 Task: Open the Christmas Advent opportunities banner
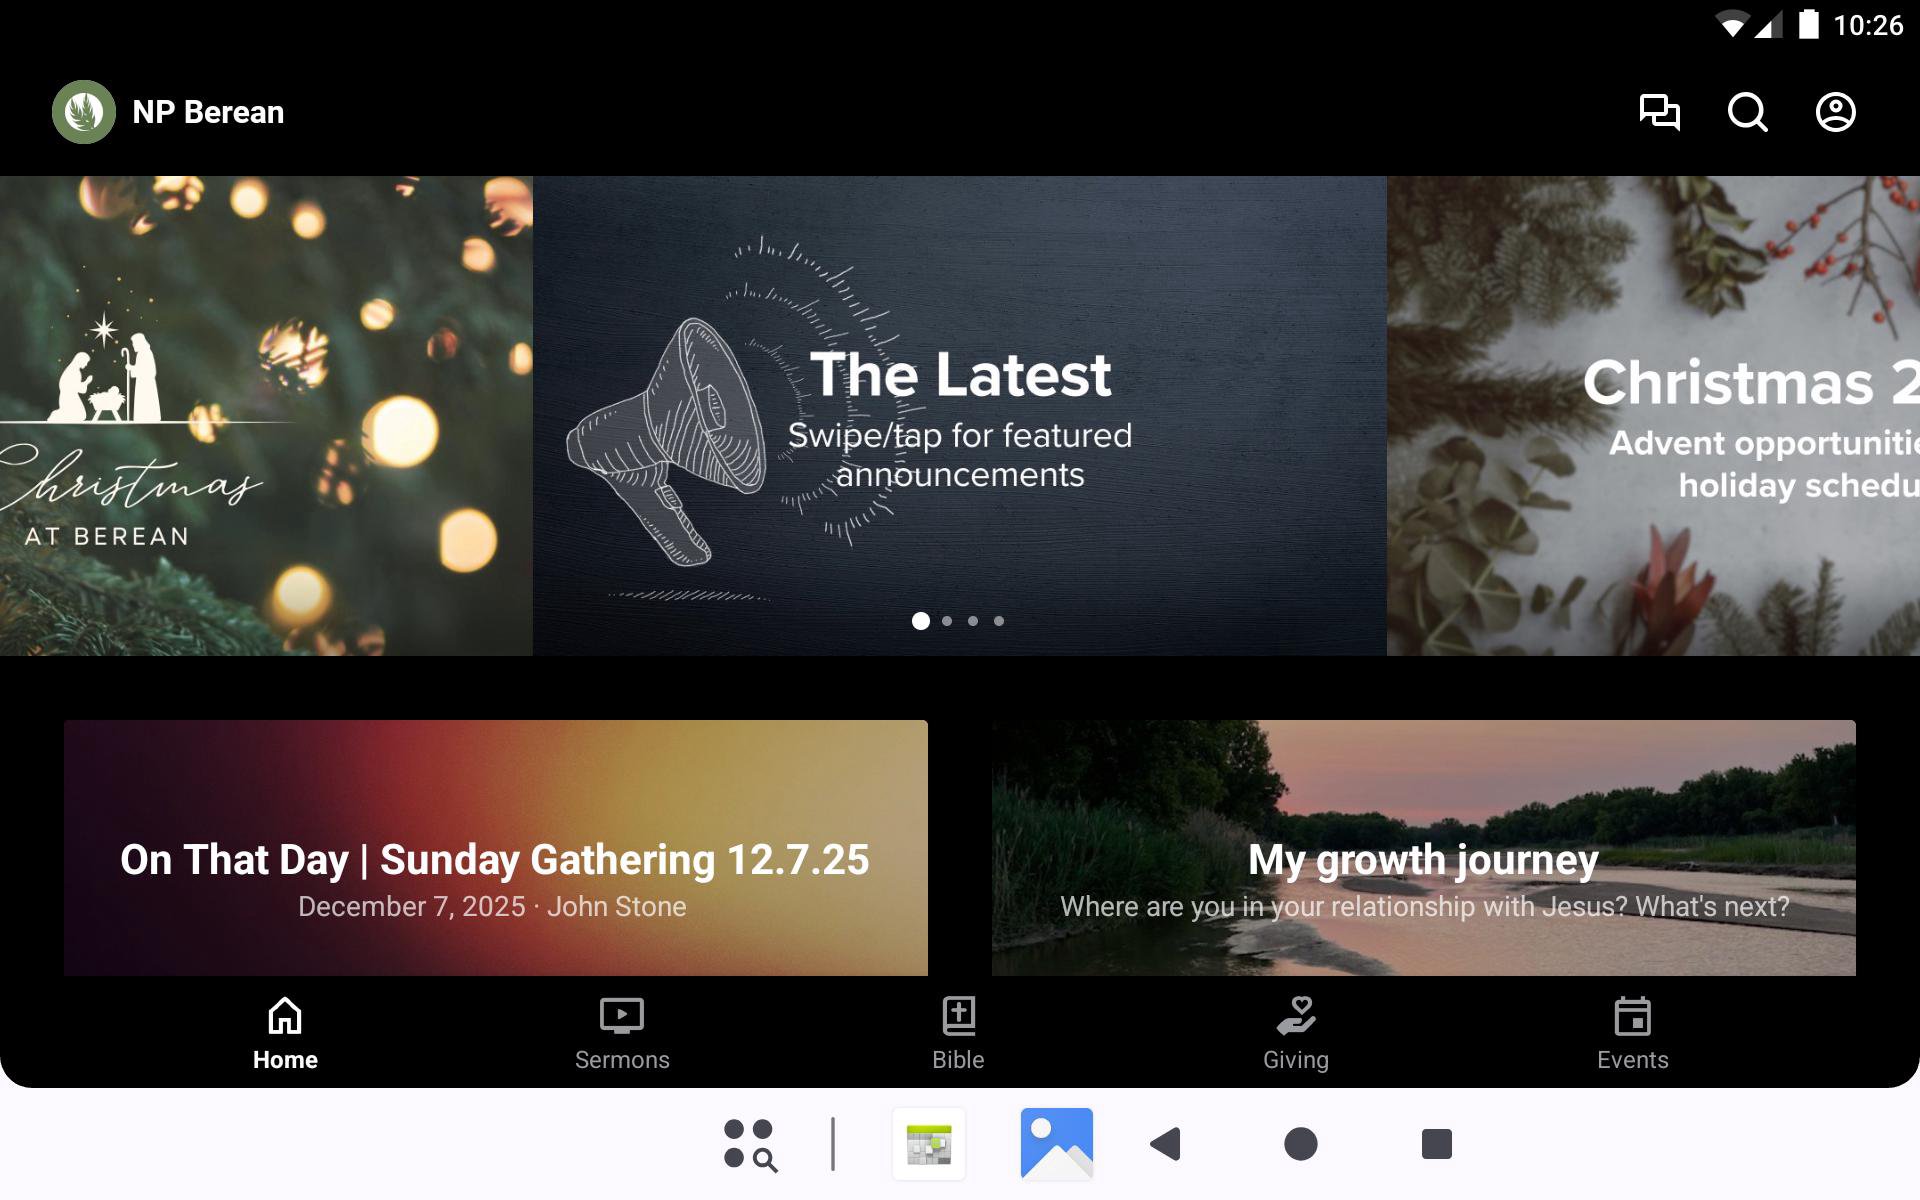(1652, 415)
